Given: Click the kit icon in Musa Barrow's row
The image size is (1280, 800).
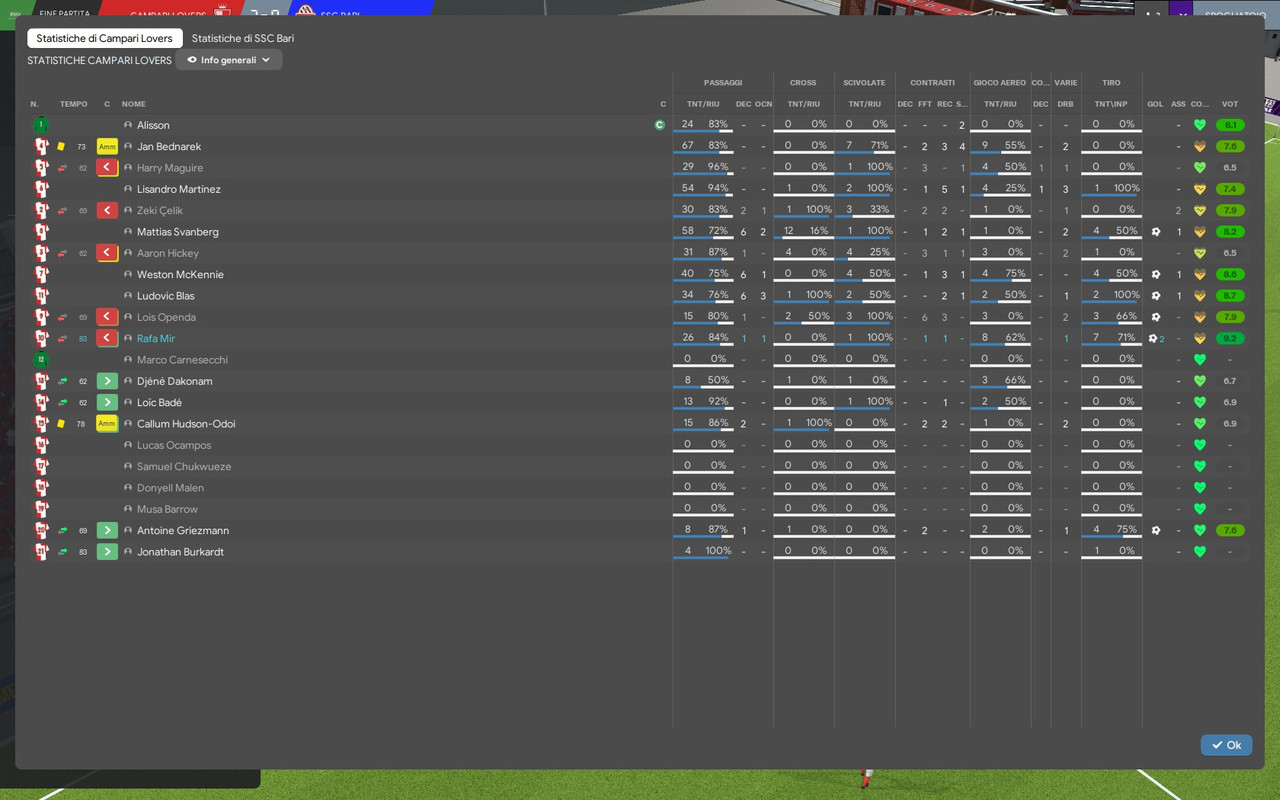Looking at the screenshot, I should click(x=41, y=509).
